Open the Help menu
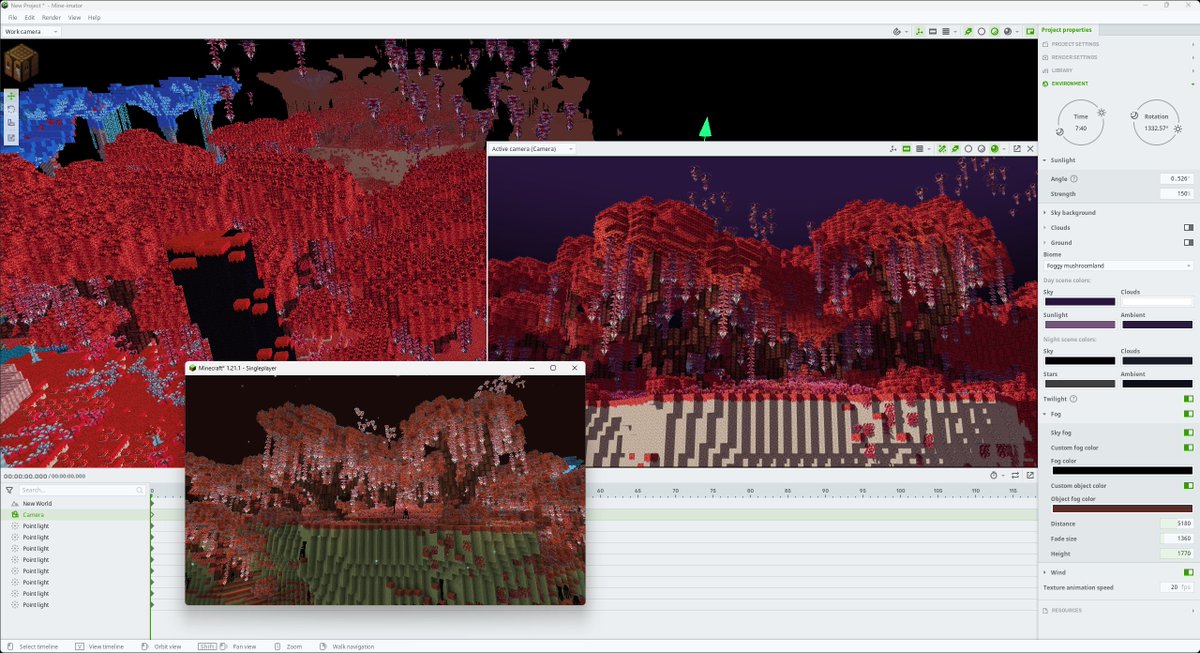The height and width of the screenshot is (653, 1200). [x=94, y=18]
